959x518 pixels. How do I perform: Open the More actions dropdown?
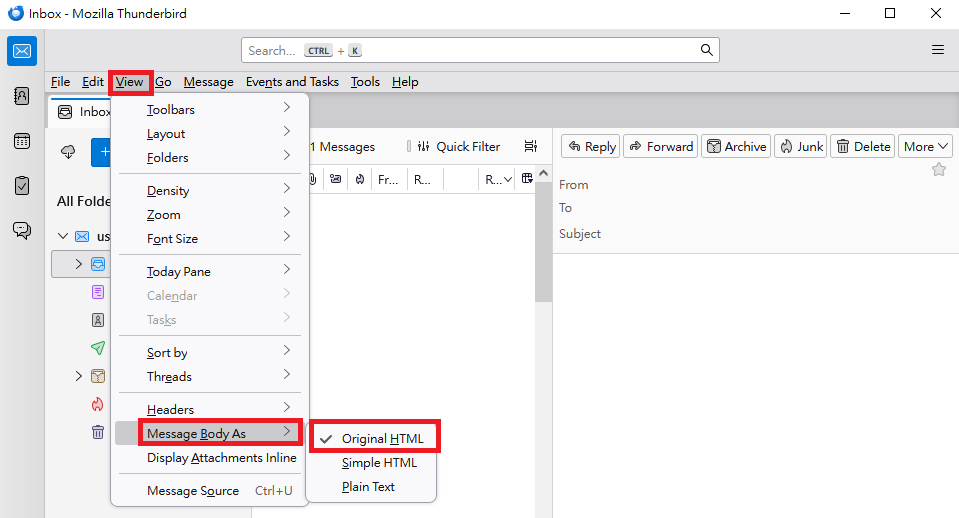(925, 147)
